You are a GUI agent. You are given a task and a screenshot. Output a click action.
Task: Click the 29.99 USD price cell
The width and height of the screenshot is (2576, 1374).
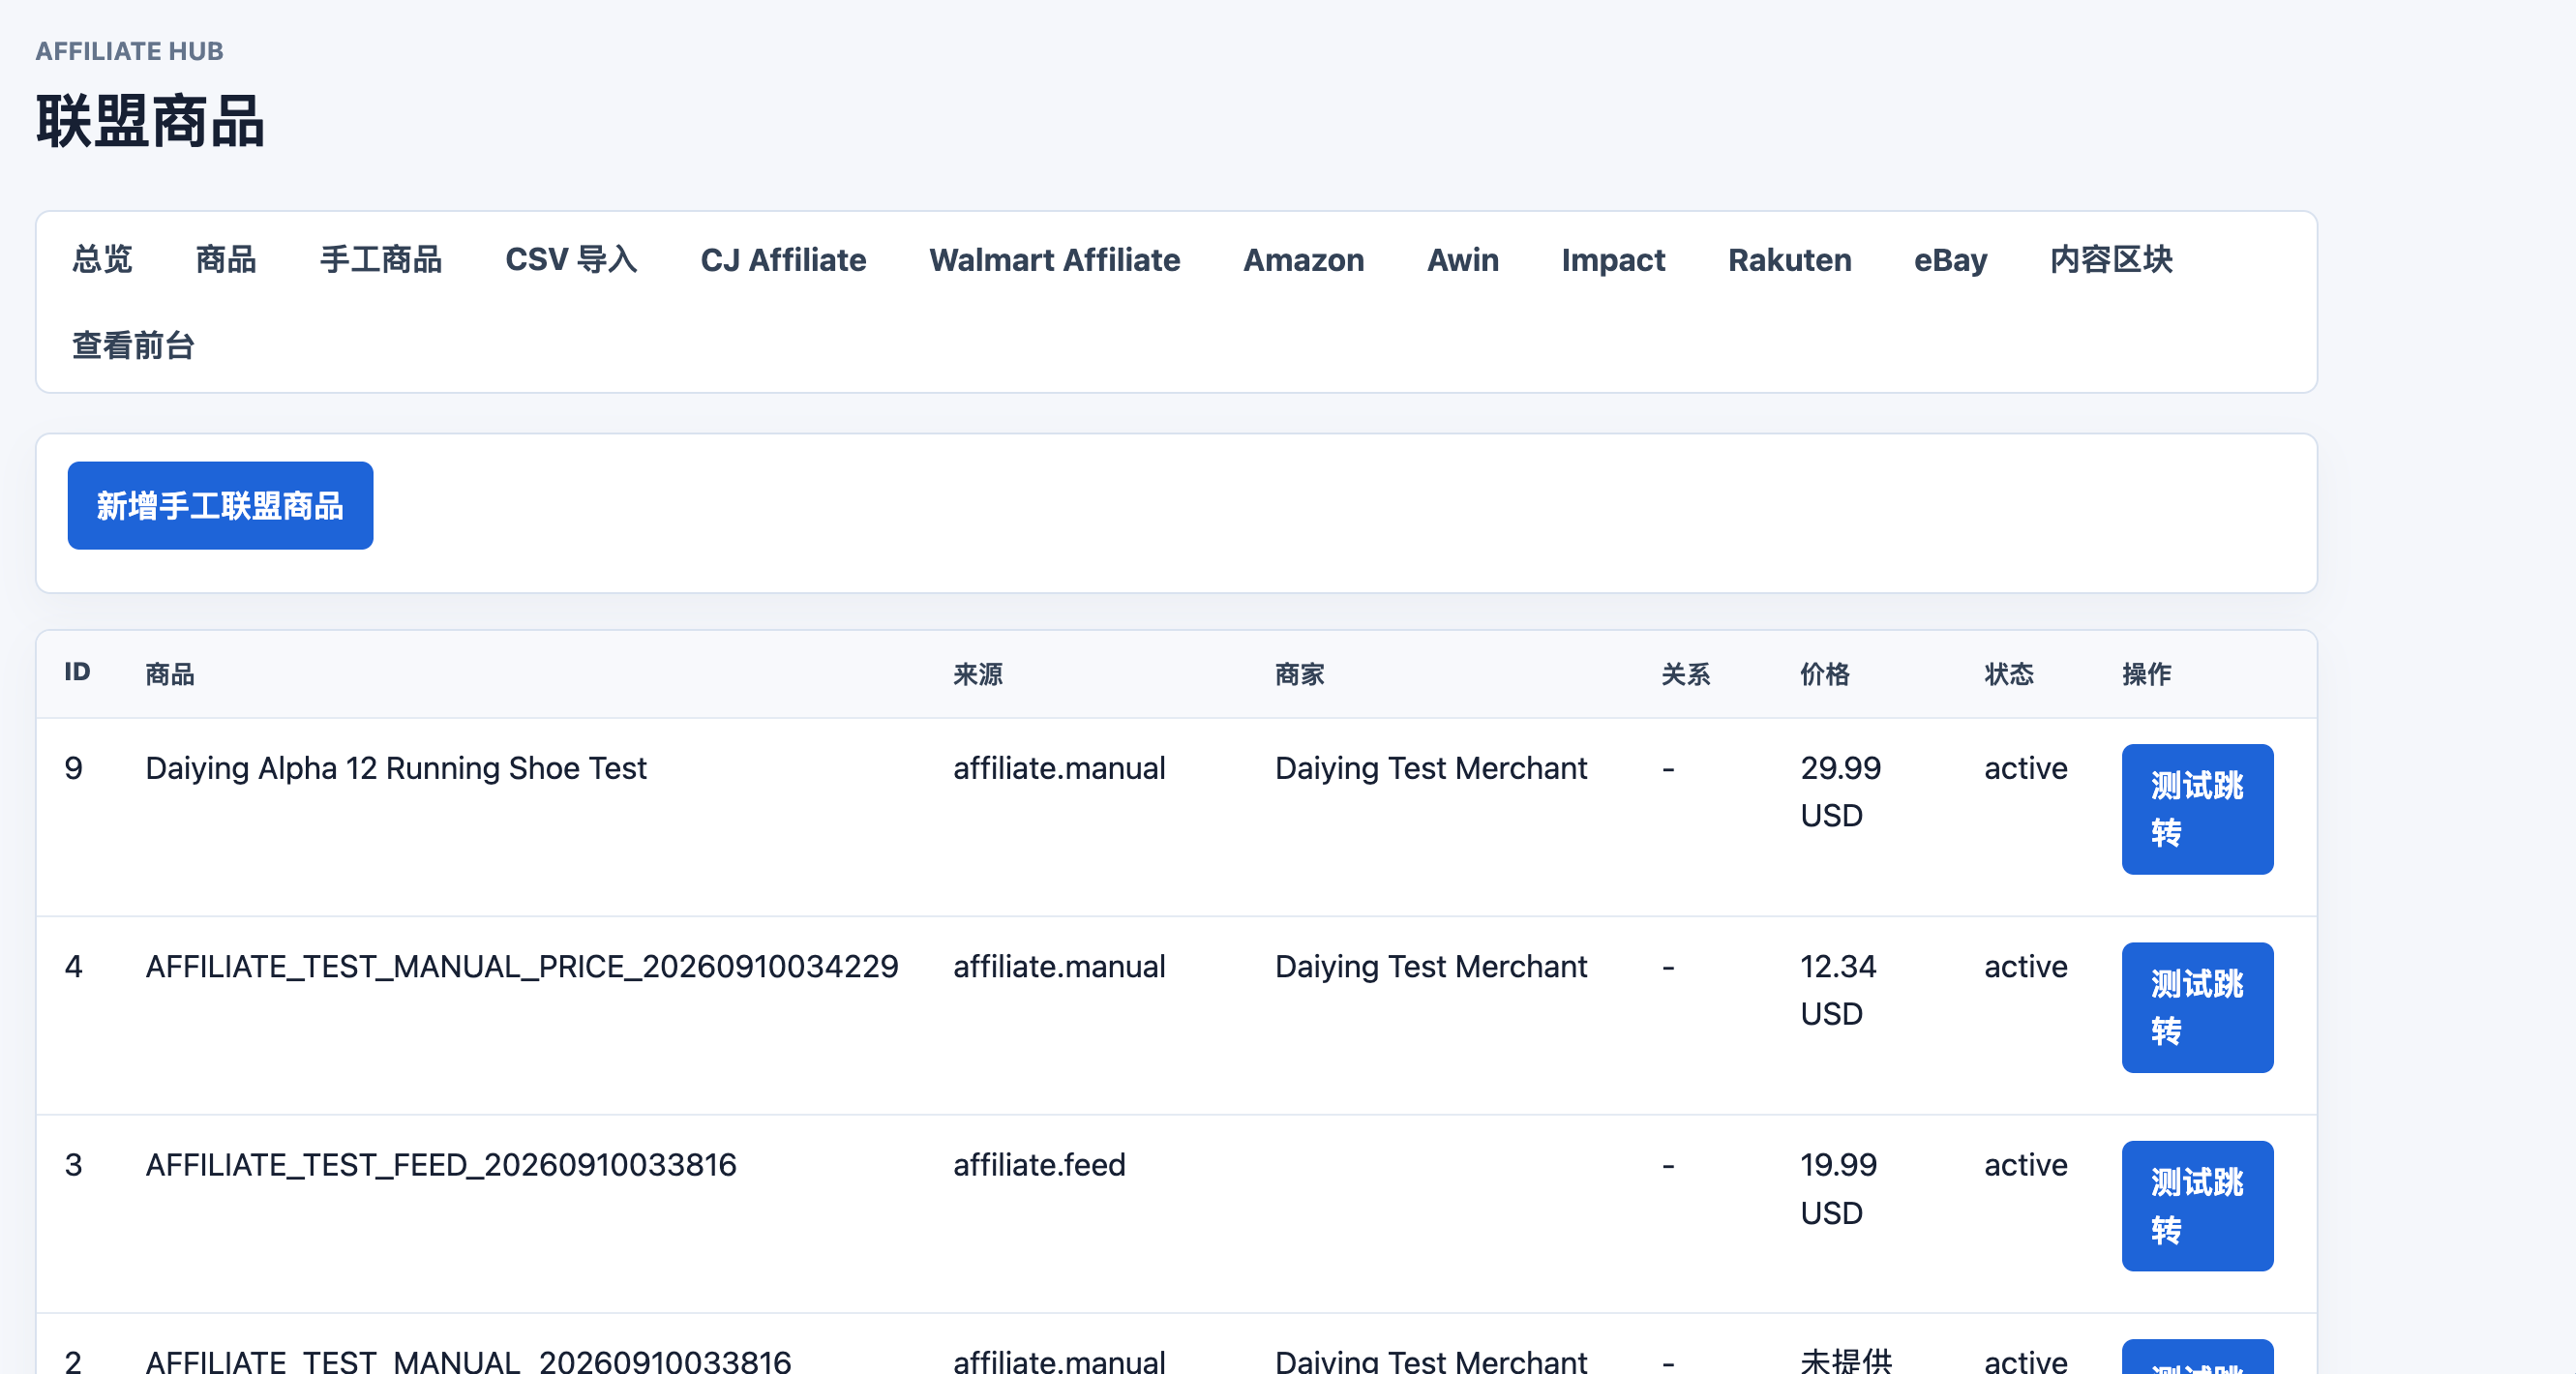tap(1840, 791)
